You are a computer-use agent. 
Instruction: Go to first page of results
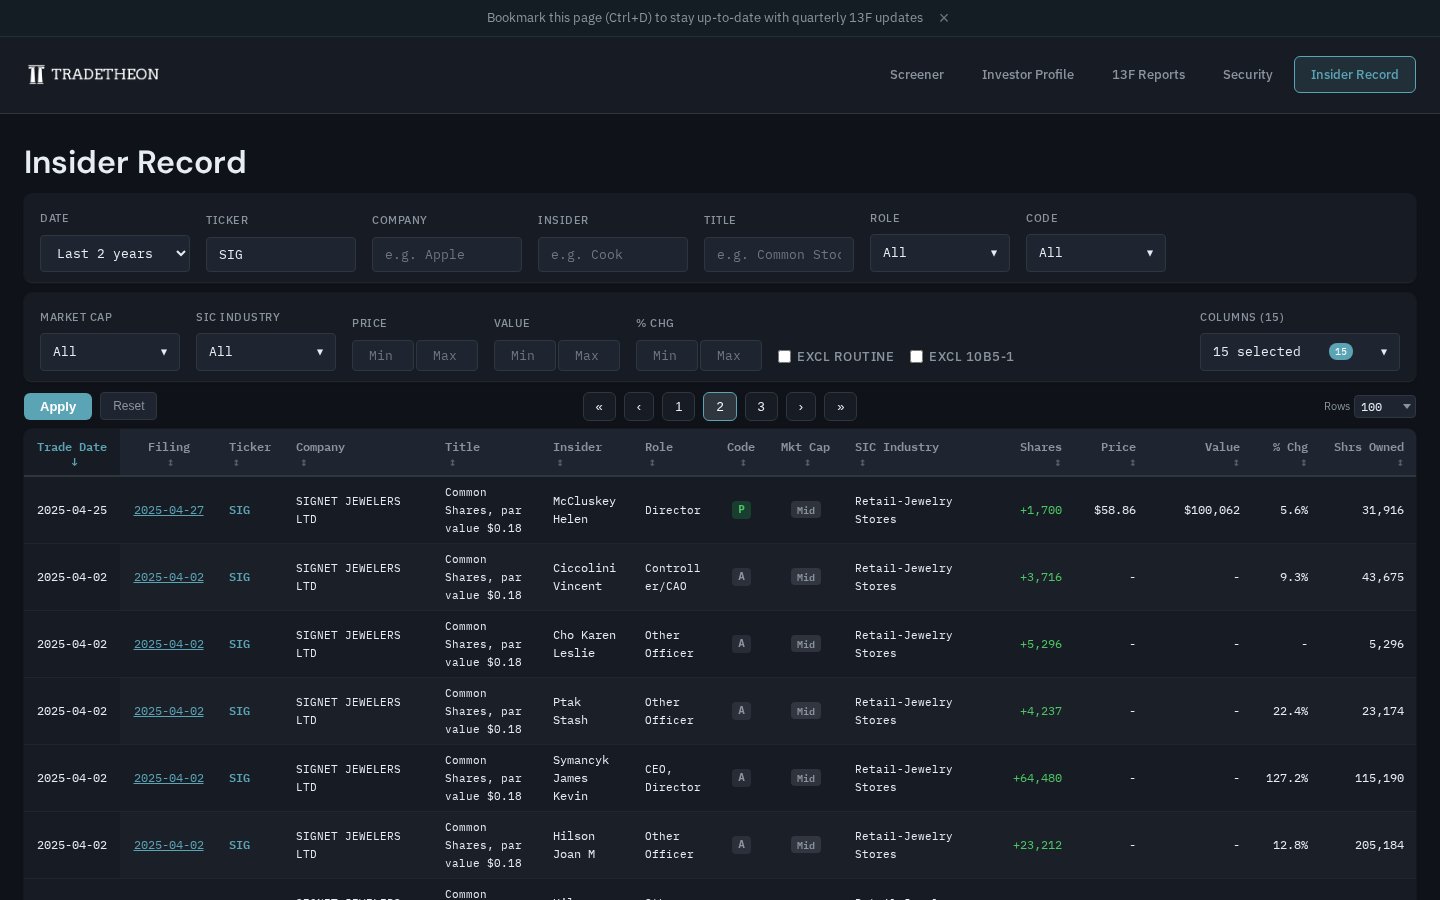(599, 407)
